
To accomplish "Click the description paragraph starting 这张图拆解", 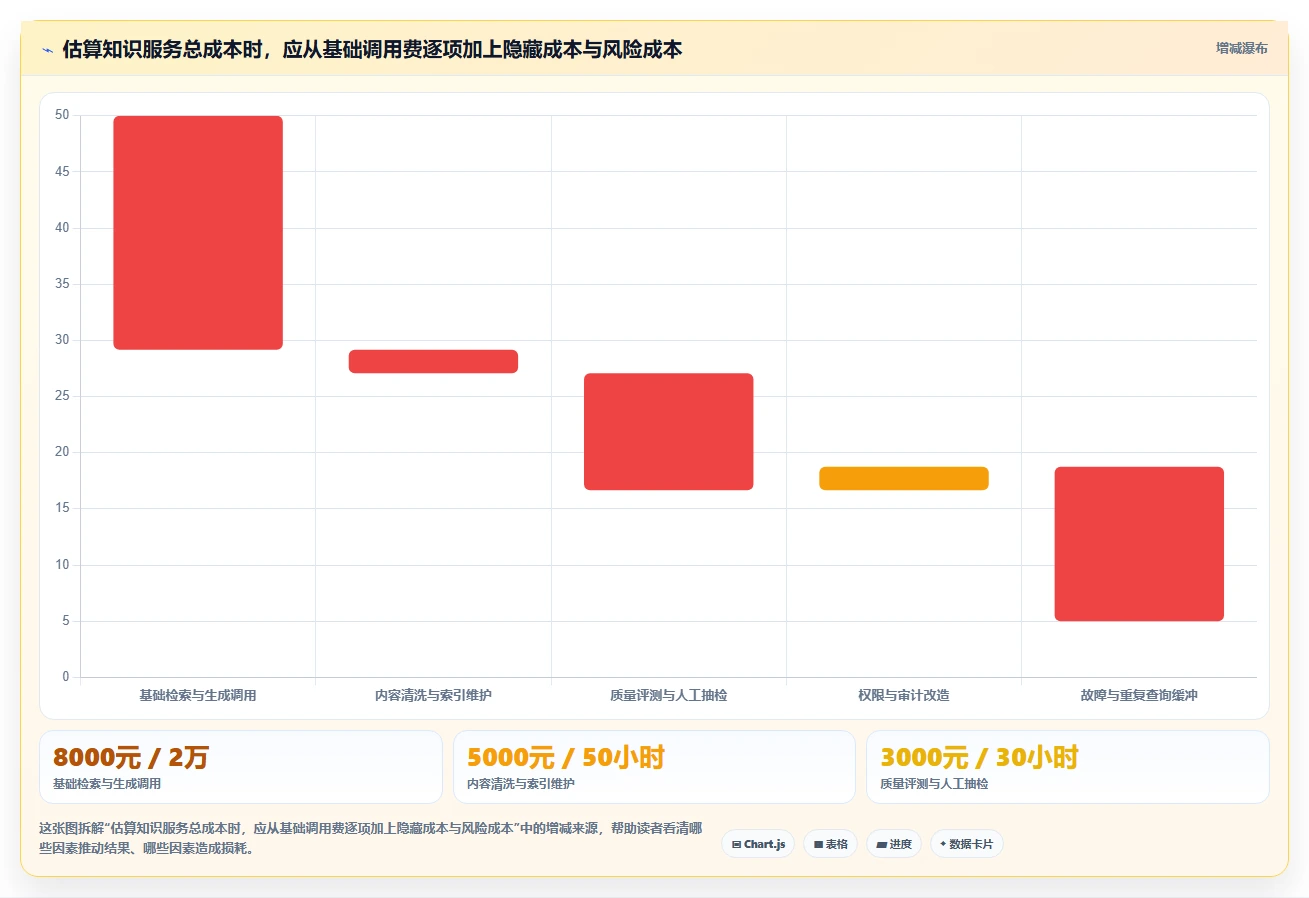I will tap(370, 839).
